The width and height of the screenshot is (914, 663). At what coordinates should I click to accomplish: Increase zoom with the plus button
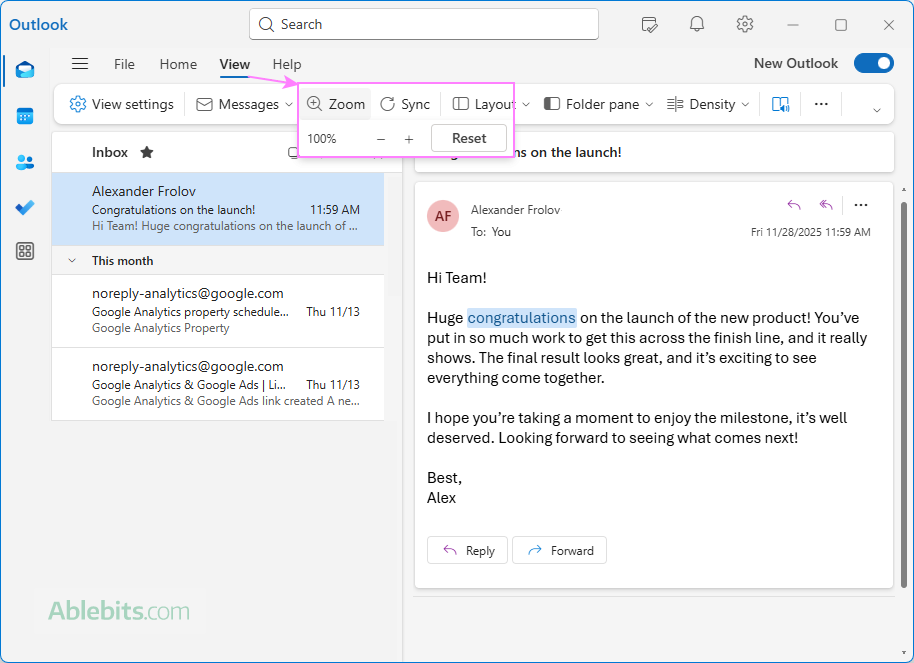(x=408, y=139)
